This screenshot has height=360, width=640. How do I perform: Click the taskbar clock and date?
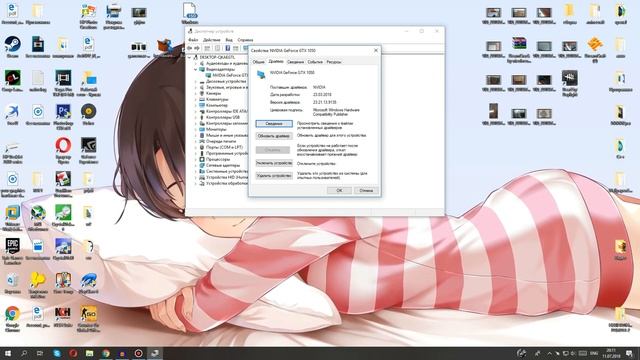(x=611, y=353)
